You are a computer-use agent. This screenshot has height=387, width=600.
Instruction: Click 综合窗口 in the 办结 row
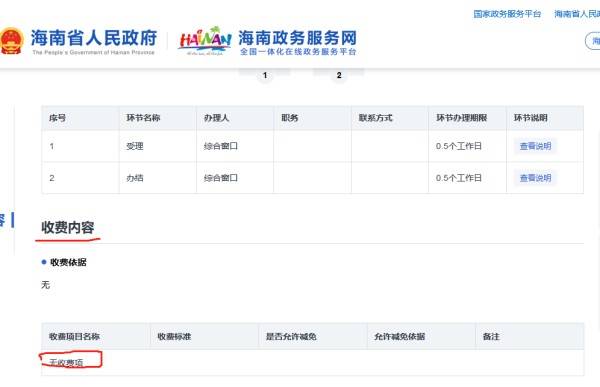pos(221,178)
